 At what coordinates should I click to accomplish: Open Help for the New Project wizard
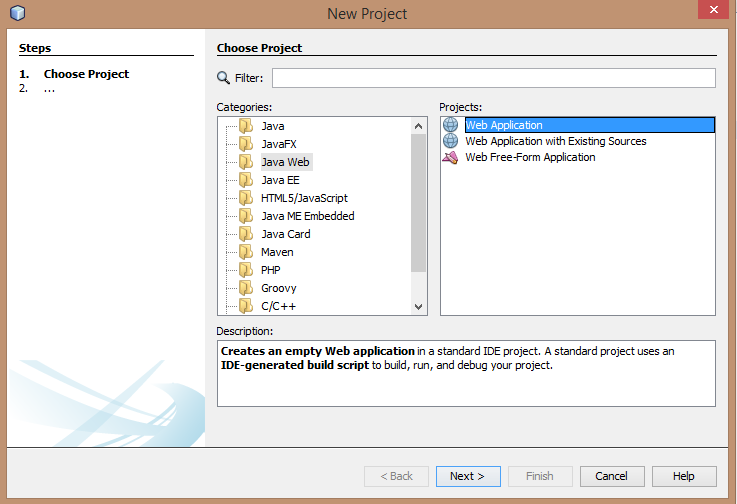[684, 476]
